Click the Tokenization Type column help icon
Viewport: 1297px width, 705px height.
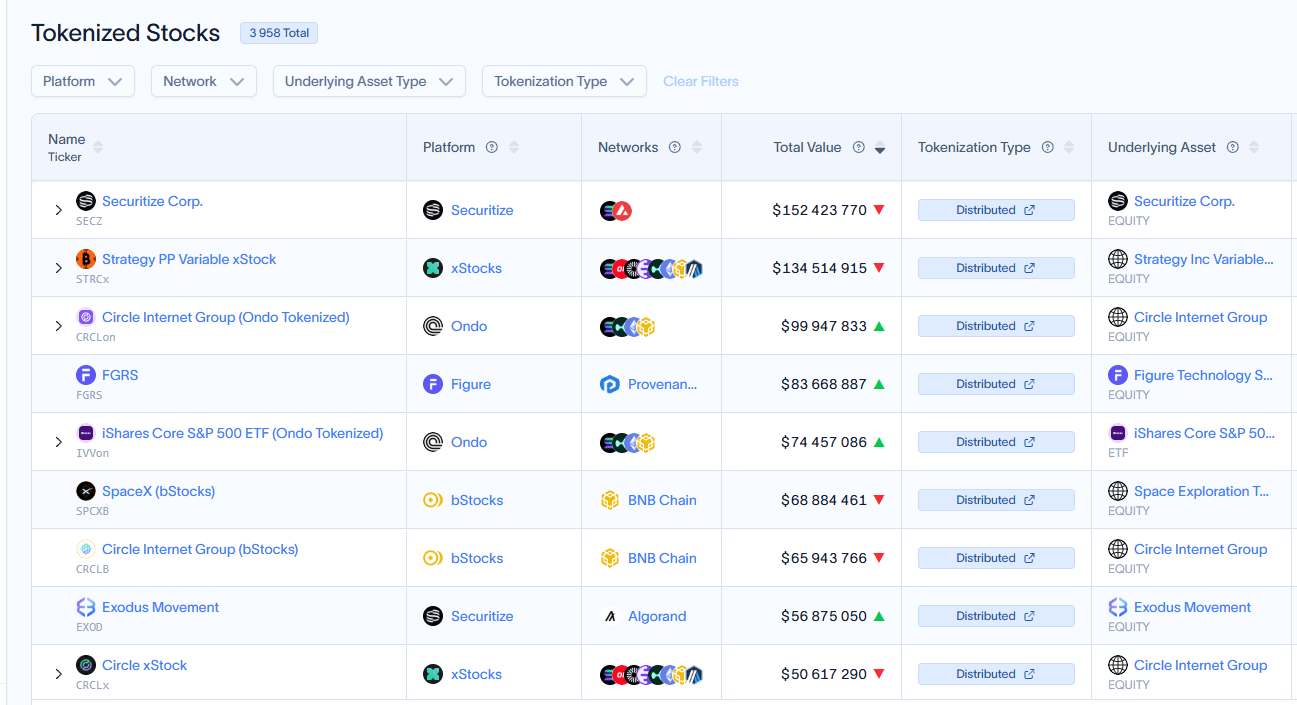[1047, 147]
